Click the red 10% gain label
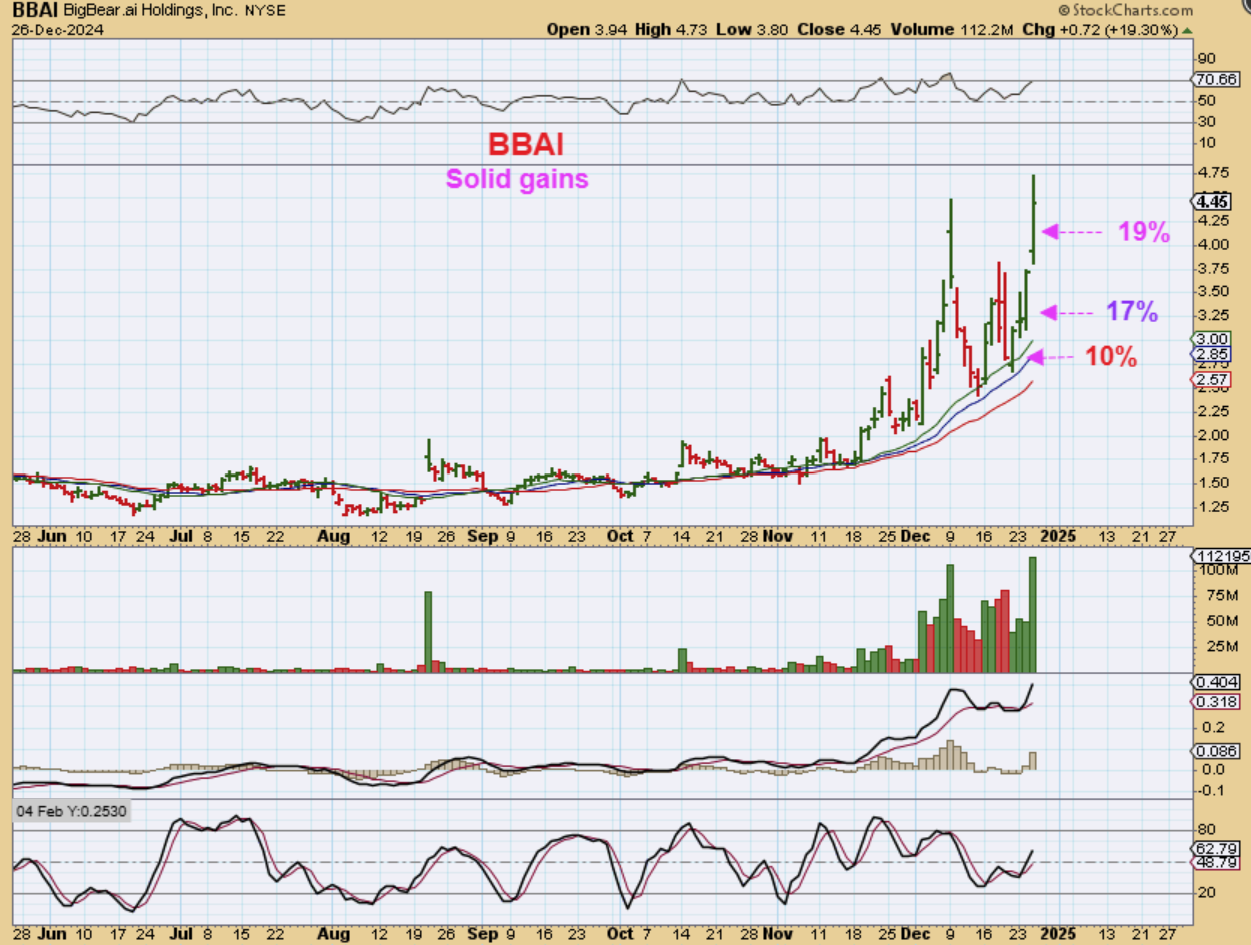This screenshot has height=945, width=1251. click(1111, 356)
